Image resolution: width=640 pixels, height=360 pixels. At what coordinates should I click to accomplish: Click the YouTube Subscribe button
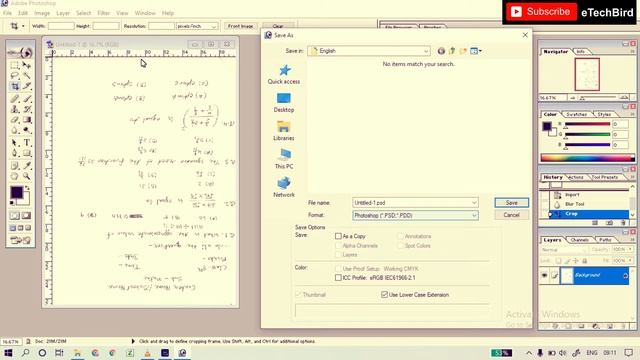tap(541, 12)
